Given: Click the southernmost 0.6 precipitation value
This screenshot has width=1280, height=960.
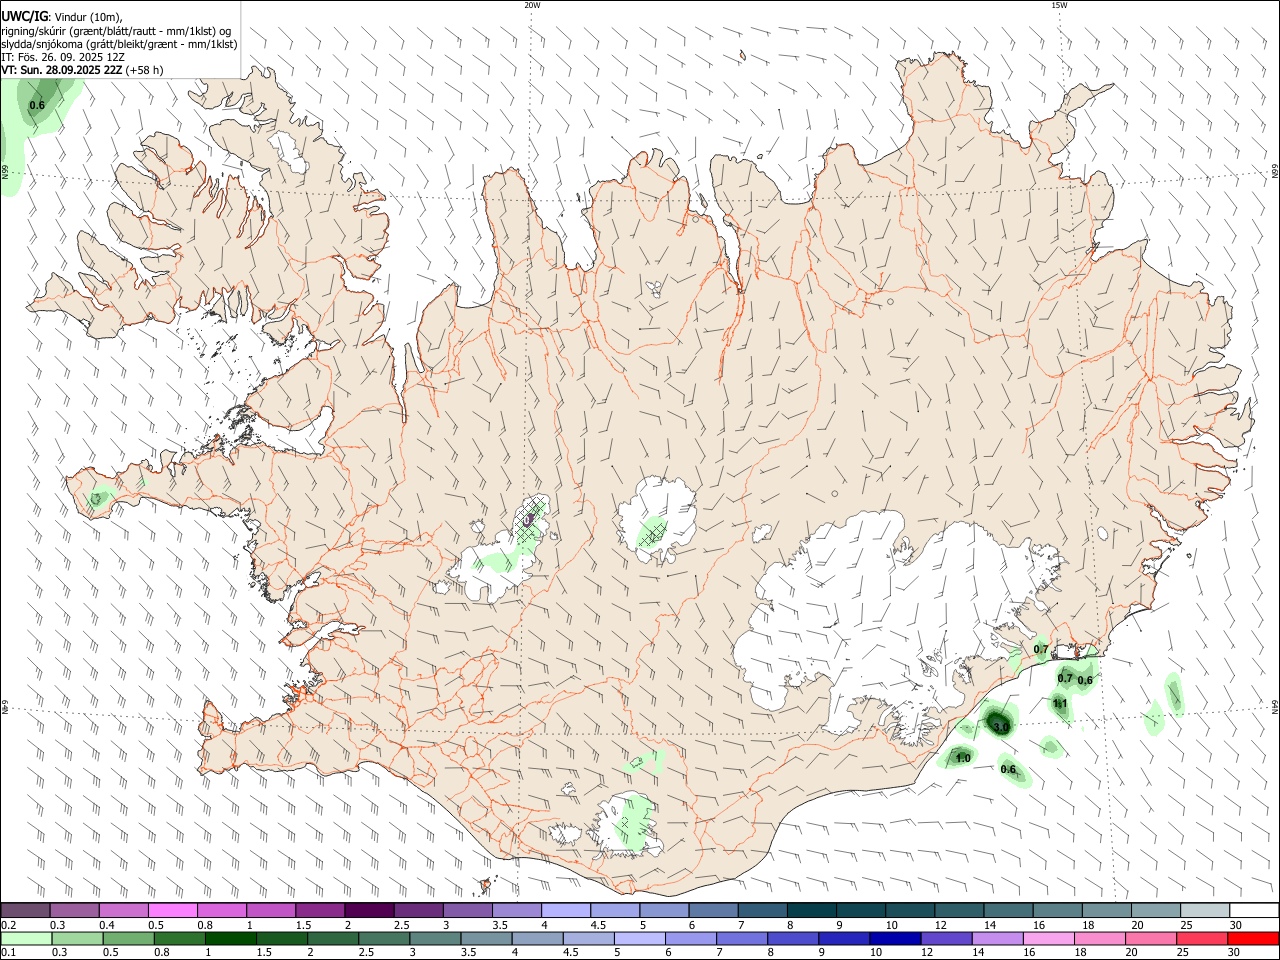Looking at the screenshot, I should [x=1008, y=769].
